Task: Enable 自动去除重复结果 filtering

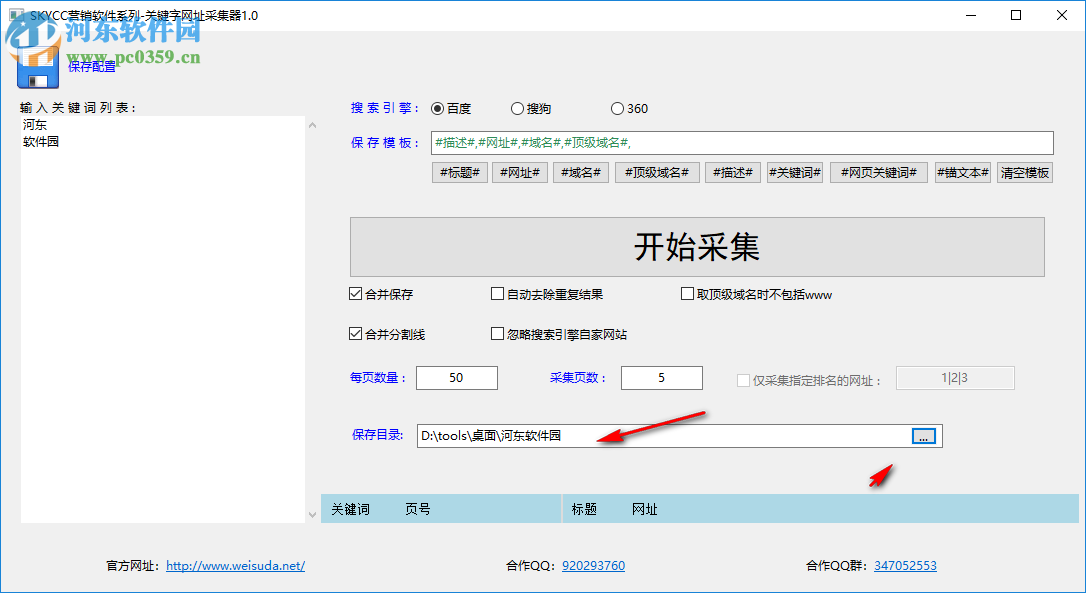Action: point(497,293)
